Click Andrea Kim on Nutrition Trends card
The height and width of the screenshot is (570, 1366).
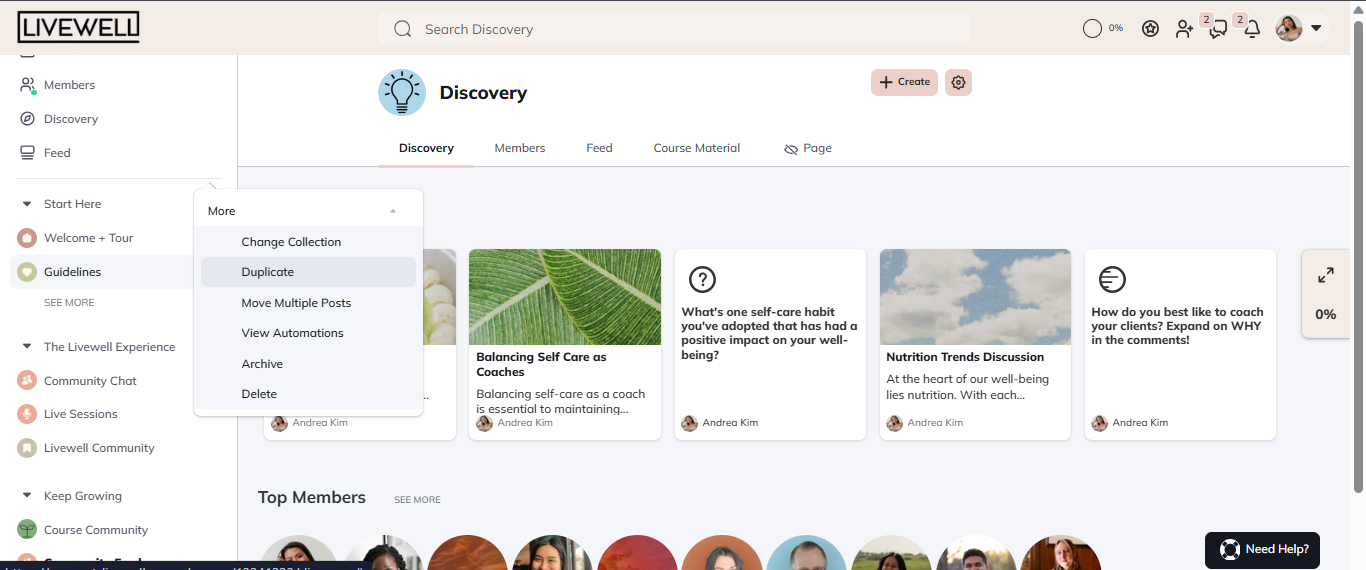(x=935, y=423)
